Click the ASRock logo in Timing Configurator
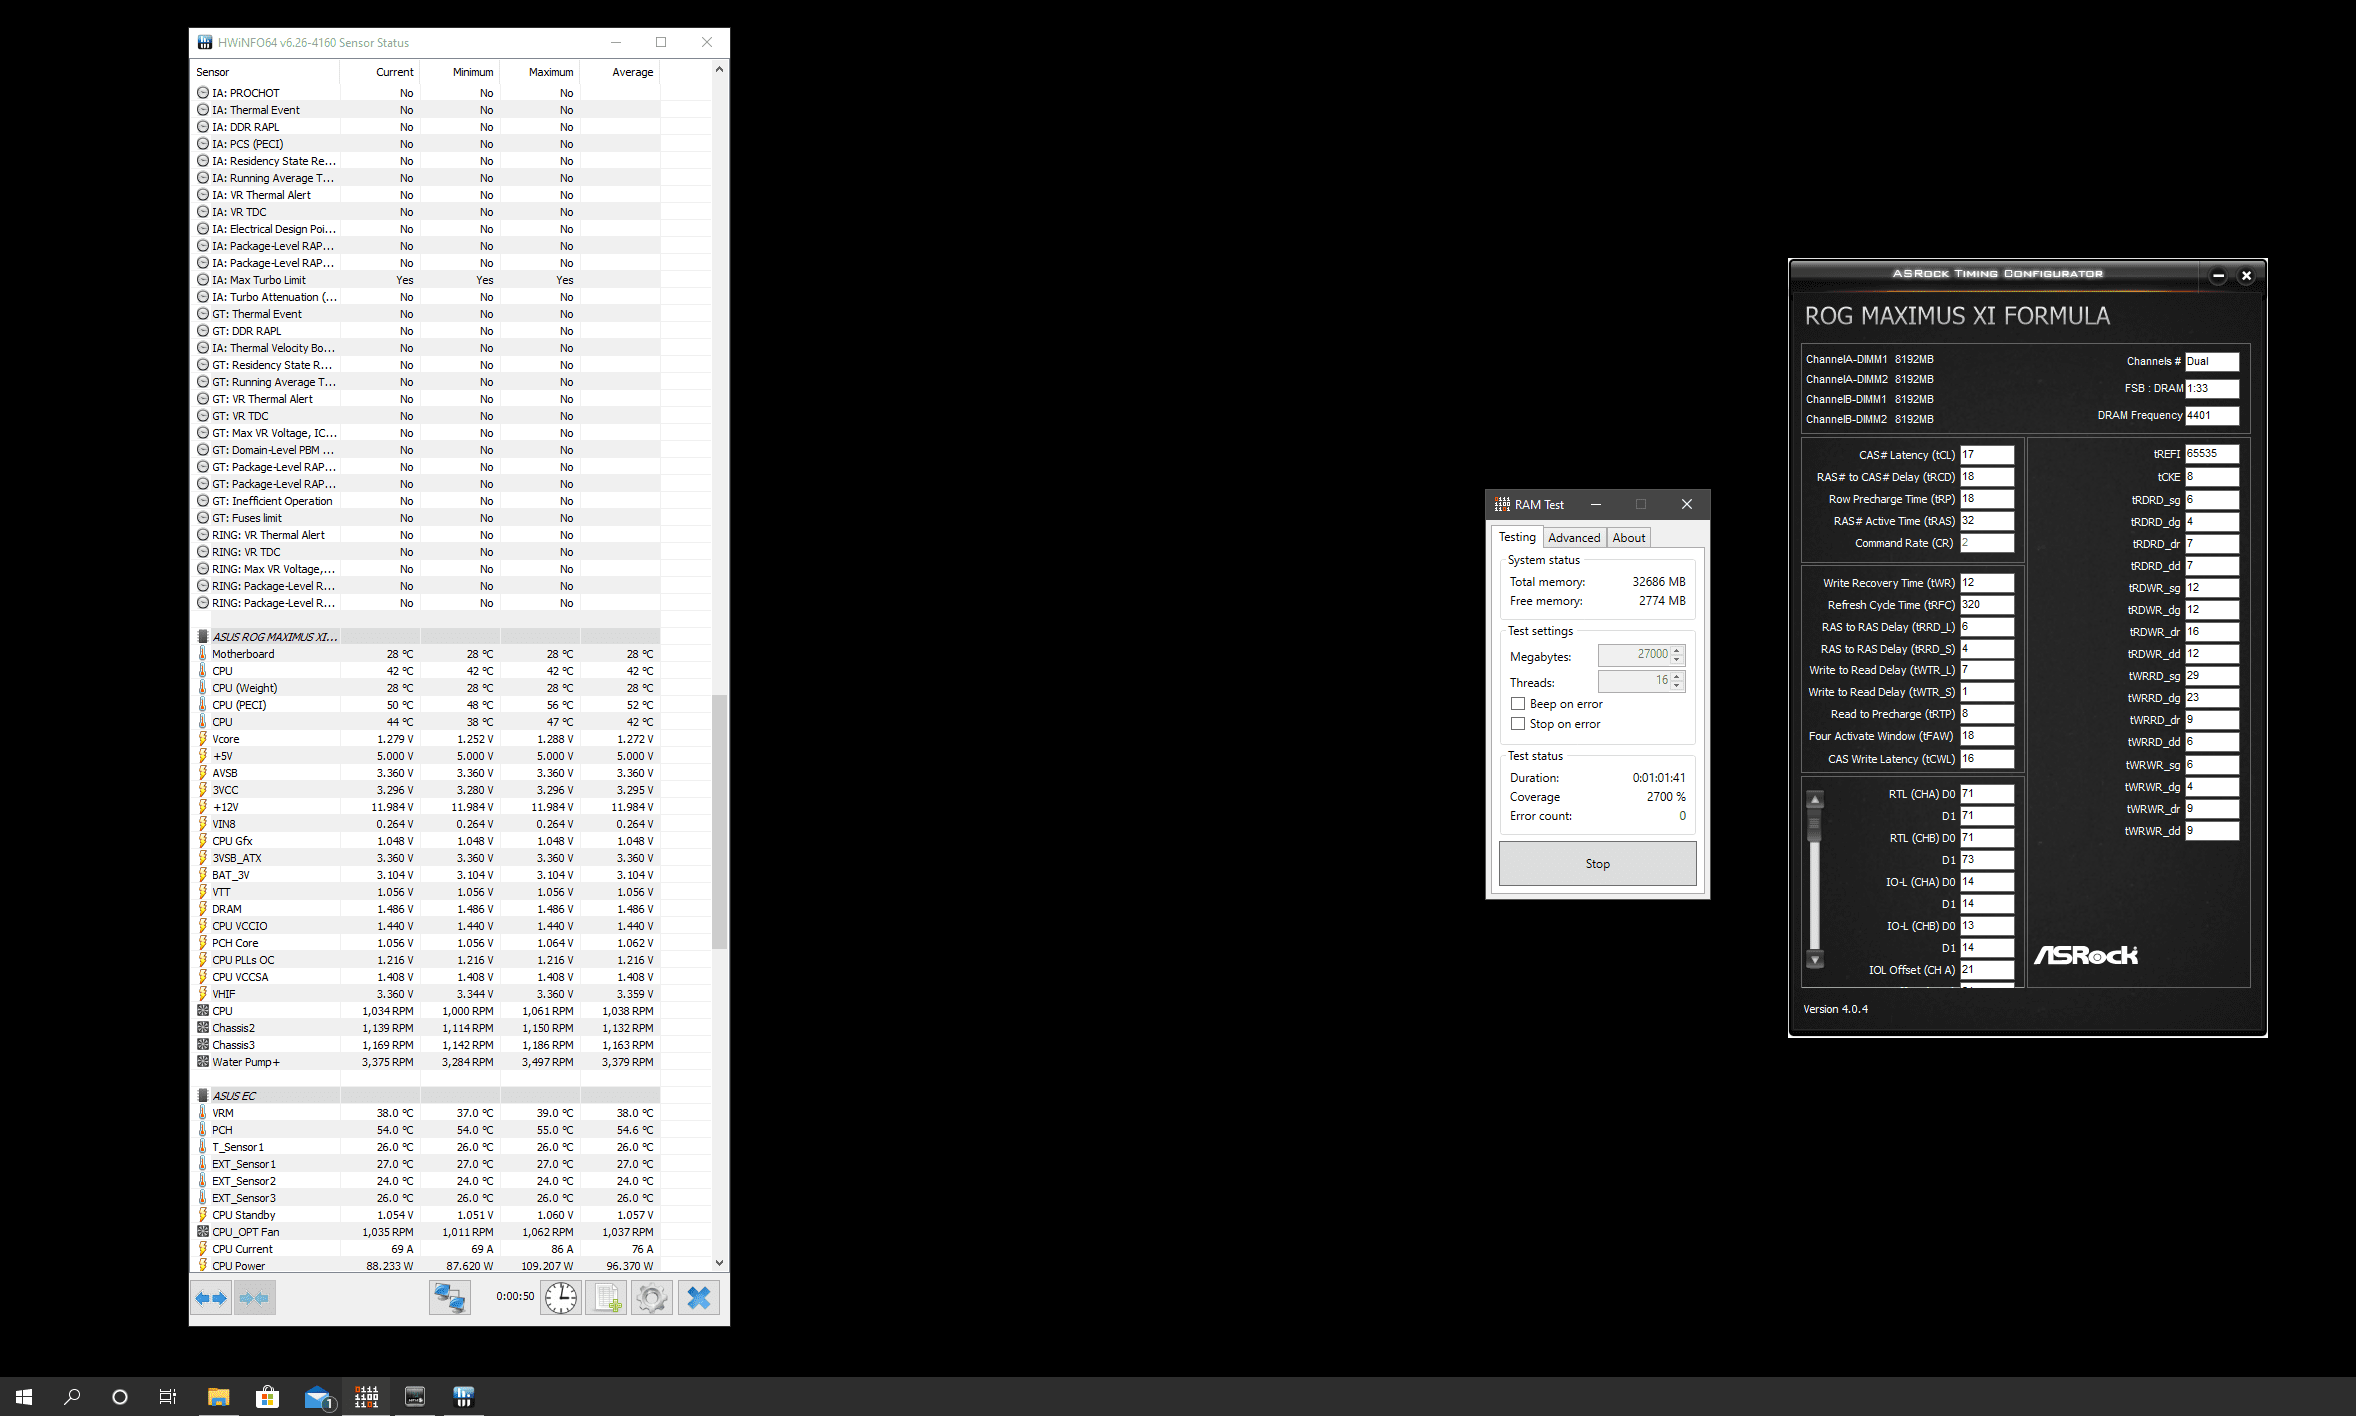This screenshot has height=1416, width=2356. 2086,956
